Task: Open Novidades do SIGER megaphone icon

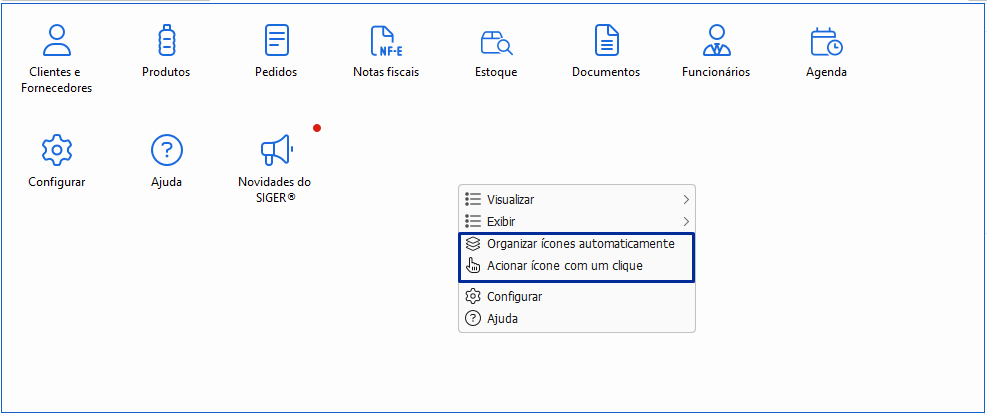Action: [276, 151]
